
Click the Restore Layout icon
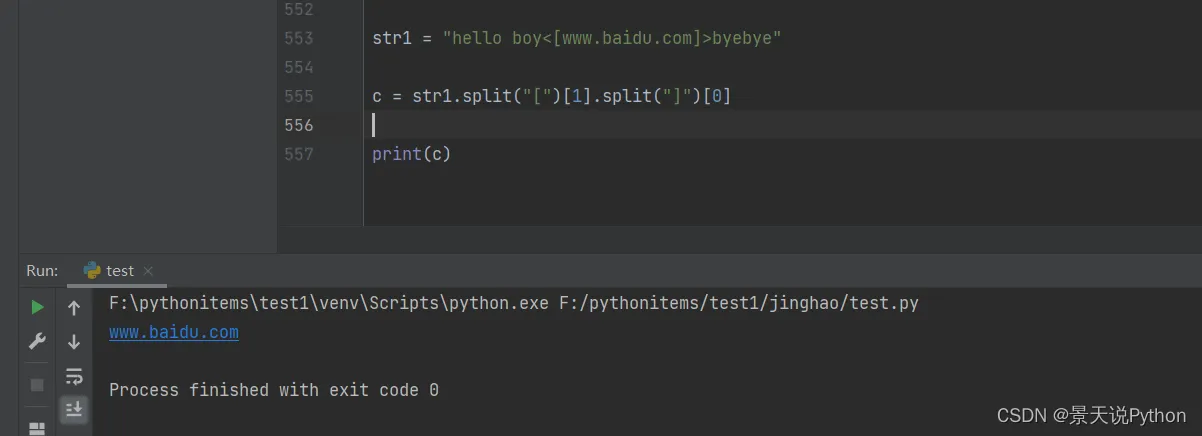37,428
